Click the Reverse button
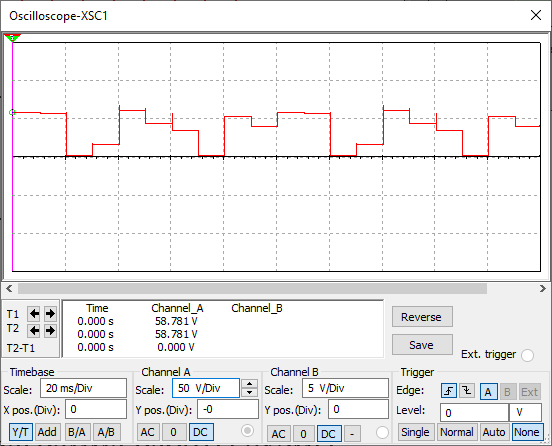The height and width of the screenshot is (446, 552). coord(422,317)
